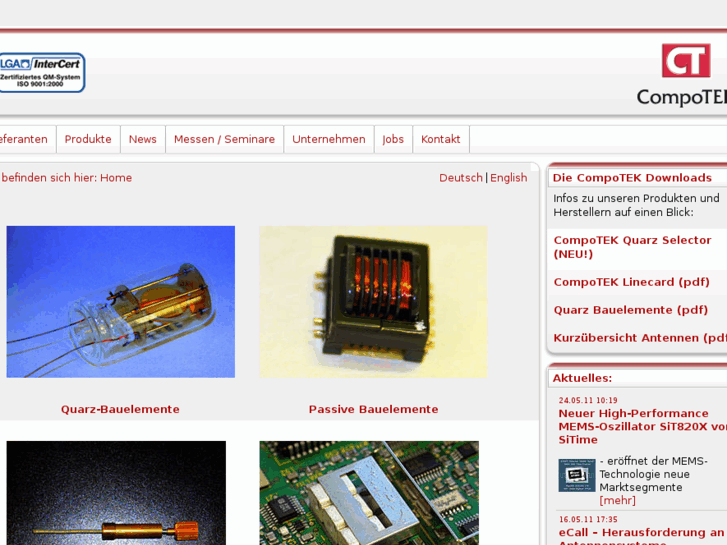Click the green circuit board image

click(369, 493)
